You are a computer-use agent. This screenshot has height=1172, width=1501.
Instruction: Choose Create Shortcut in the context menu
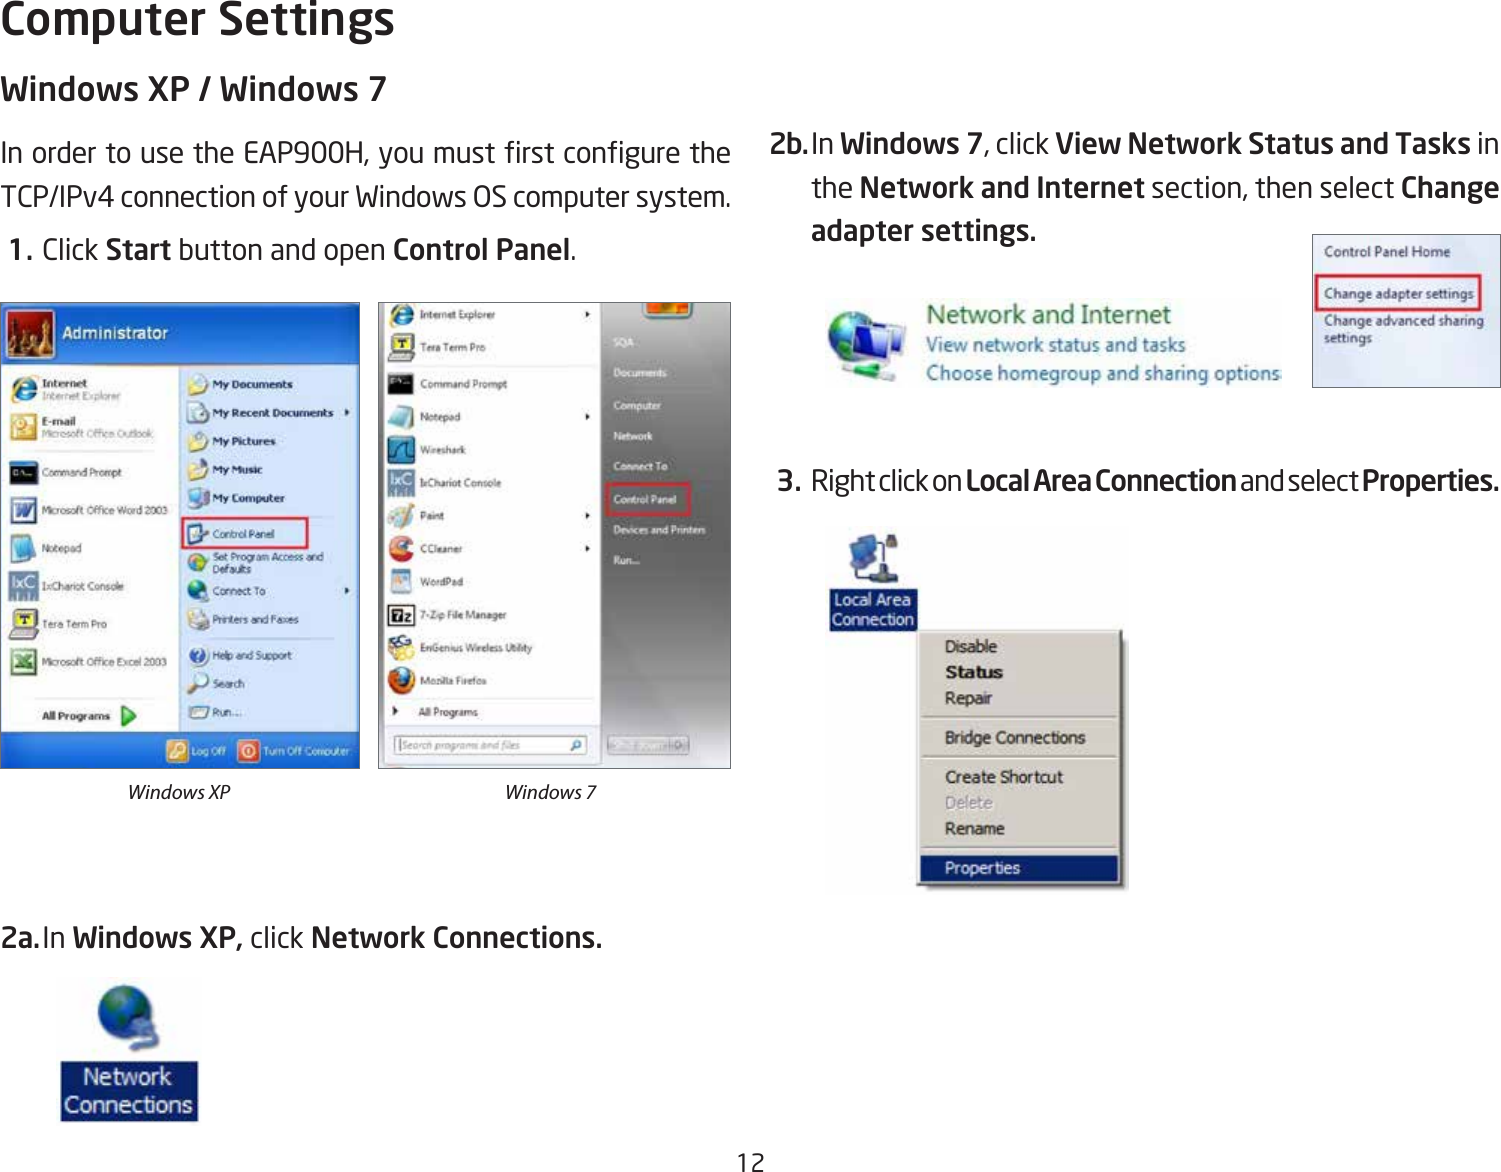point(1004,777)
